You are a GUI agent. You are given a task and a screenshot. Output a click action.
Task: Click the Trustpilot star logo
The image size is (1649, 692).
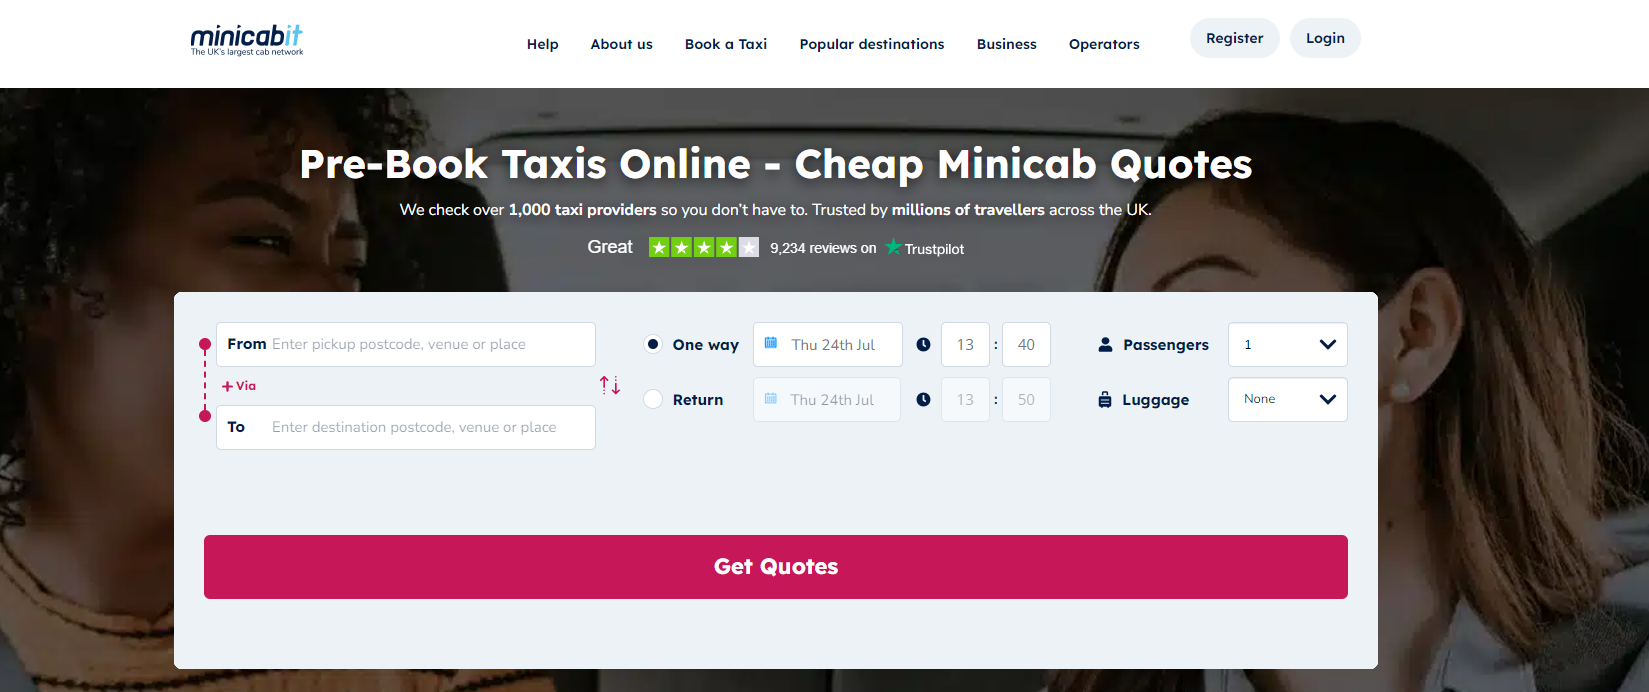click(x=893, y=247)
